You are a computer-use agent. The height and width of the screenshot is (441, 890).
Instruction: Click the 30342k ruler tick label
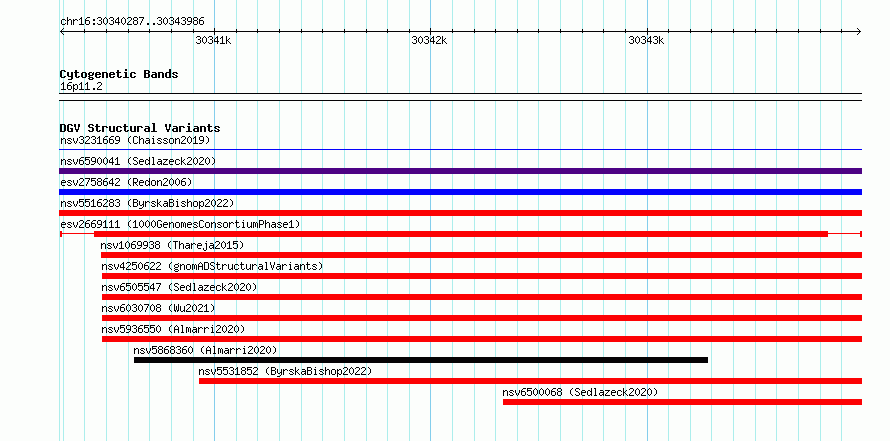430,40
